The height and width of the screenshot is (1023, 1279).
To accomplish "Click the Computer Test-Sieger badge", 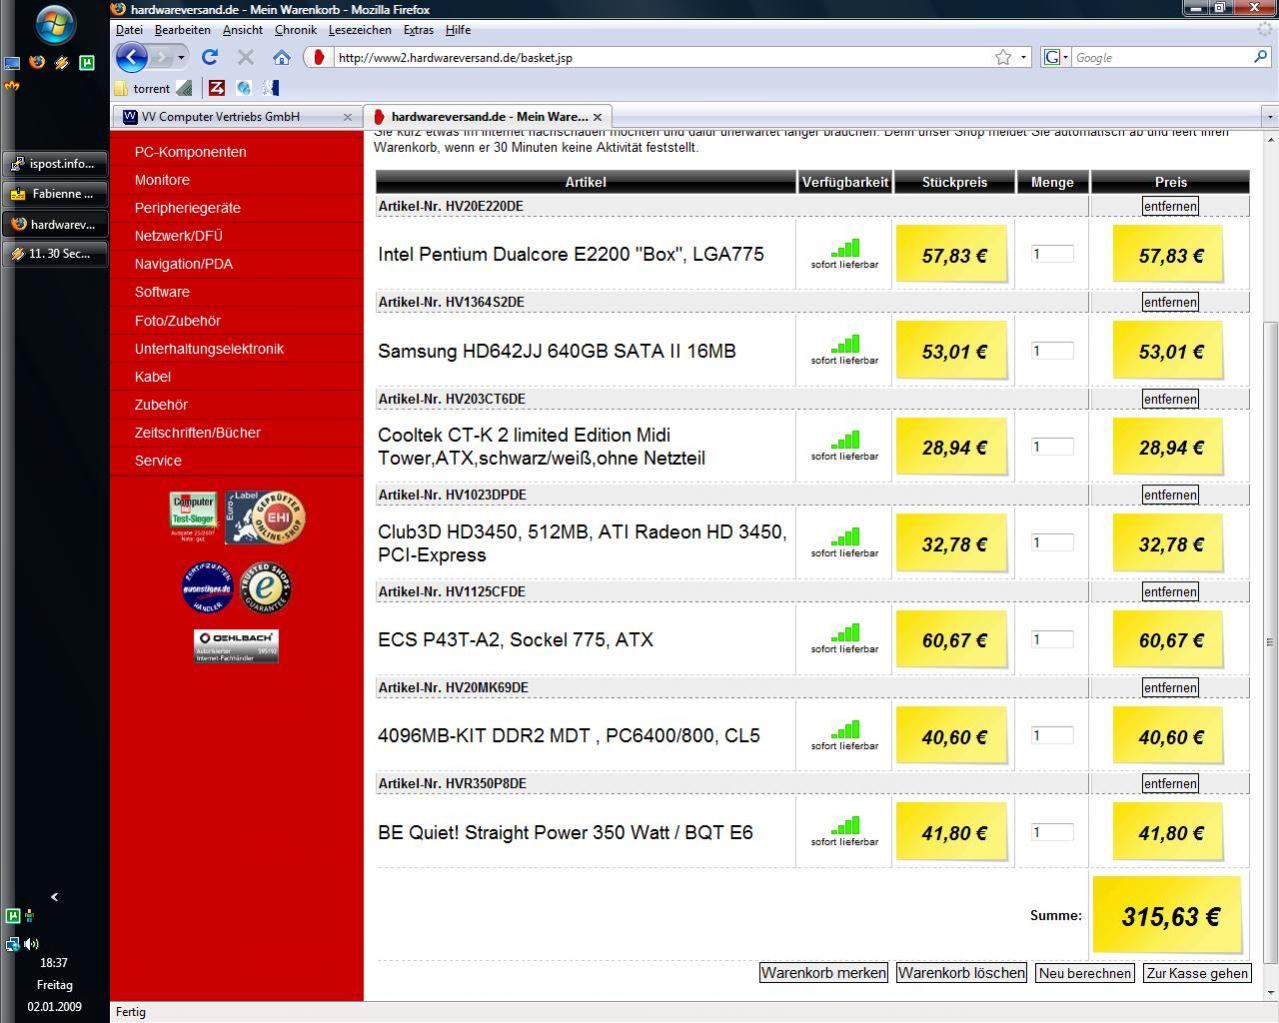I will pyautogui.click(x=193, y=517).
